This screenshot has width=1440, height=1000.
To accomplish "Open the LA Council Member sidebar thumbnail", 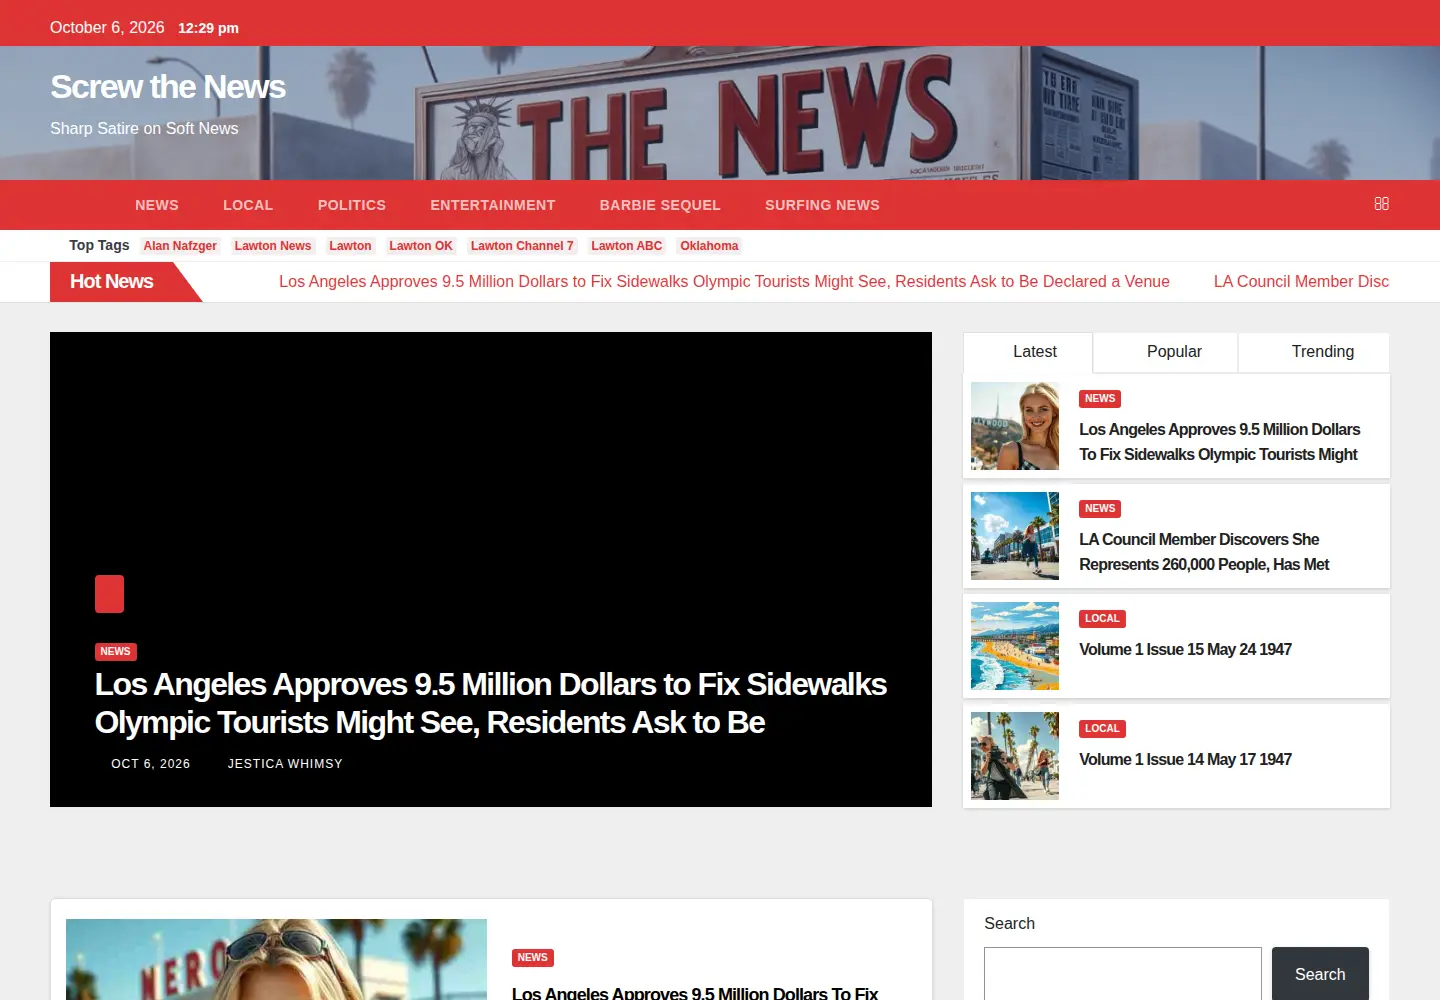I will (x=1015, y=536).
